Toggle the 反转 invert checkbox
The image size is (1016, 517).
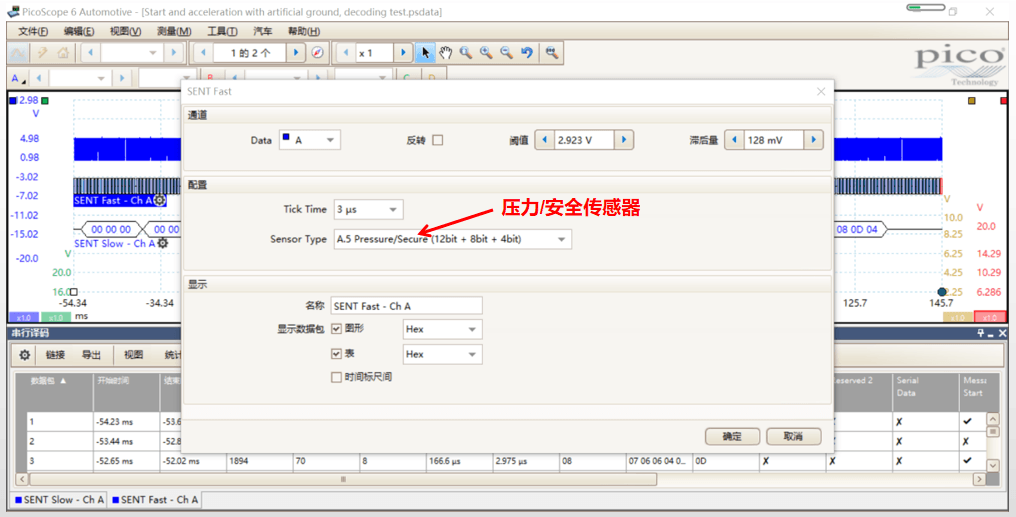click(x=437, y=140)
